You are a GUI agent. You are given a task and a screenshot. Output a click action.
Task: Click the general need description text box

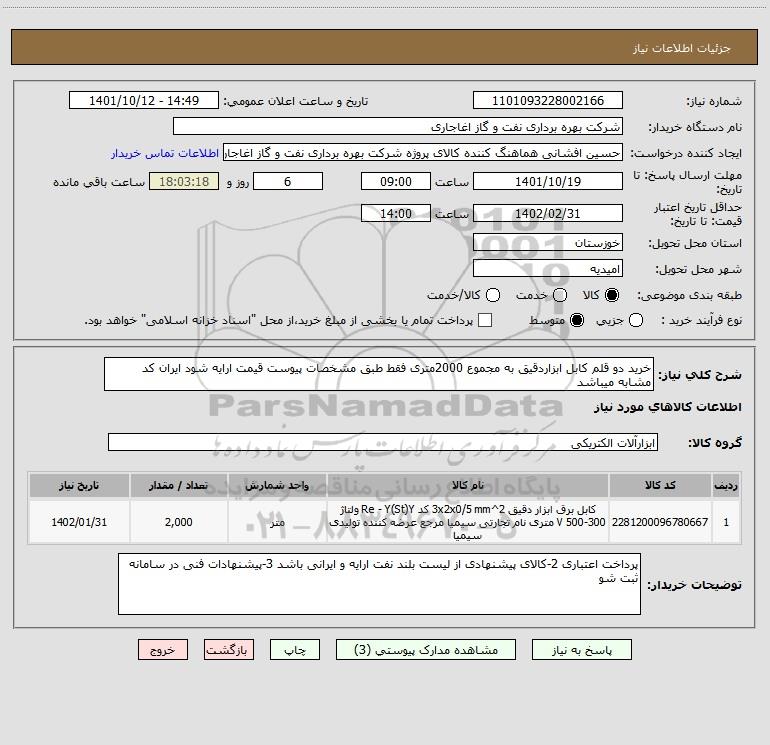coord(379,374)
